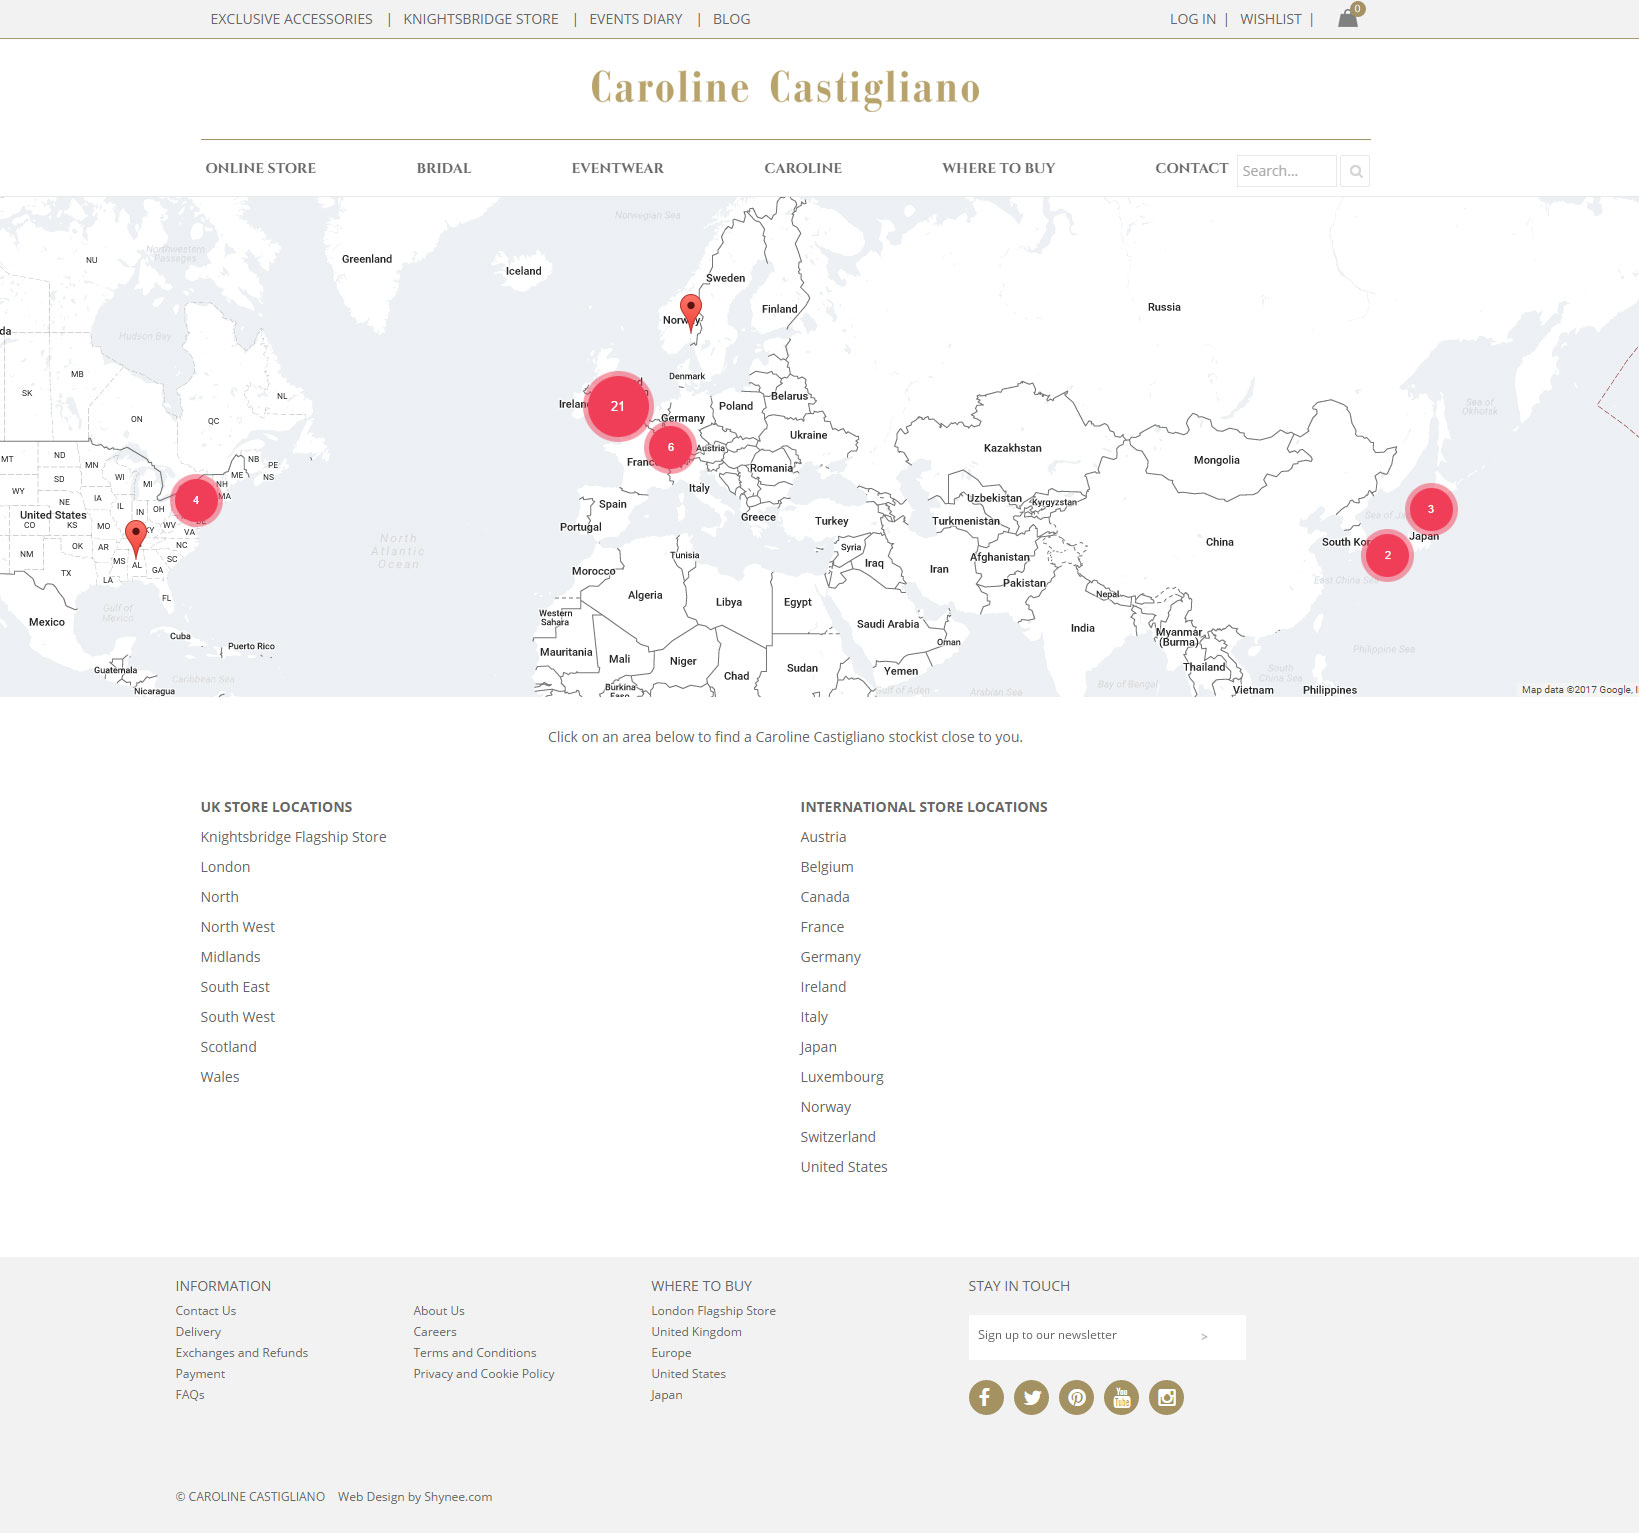The width and height of the screenshot is (1639, 1533).
Task: Submit newsletter signup arrow
Action: tap(1204, 1336)
